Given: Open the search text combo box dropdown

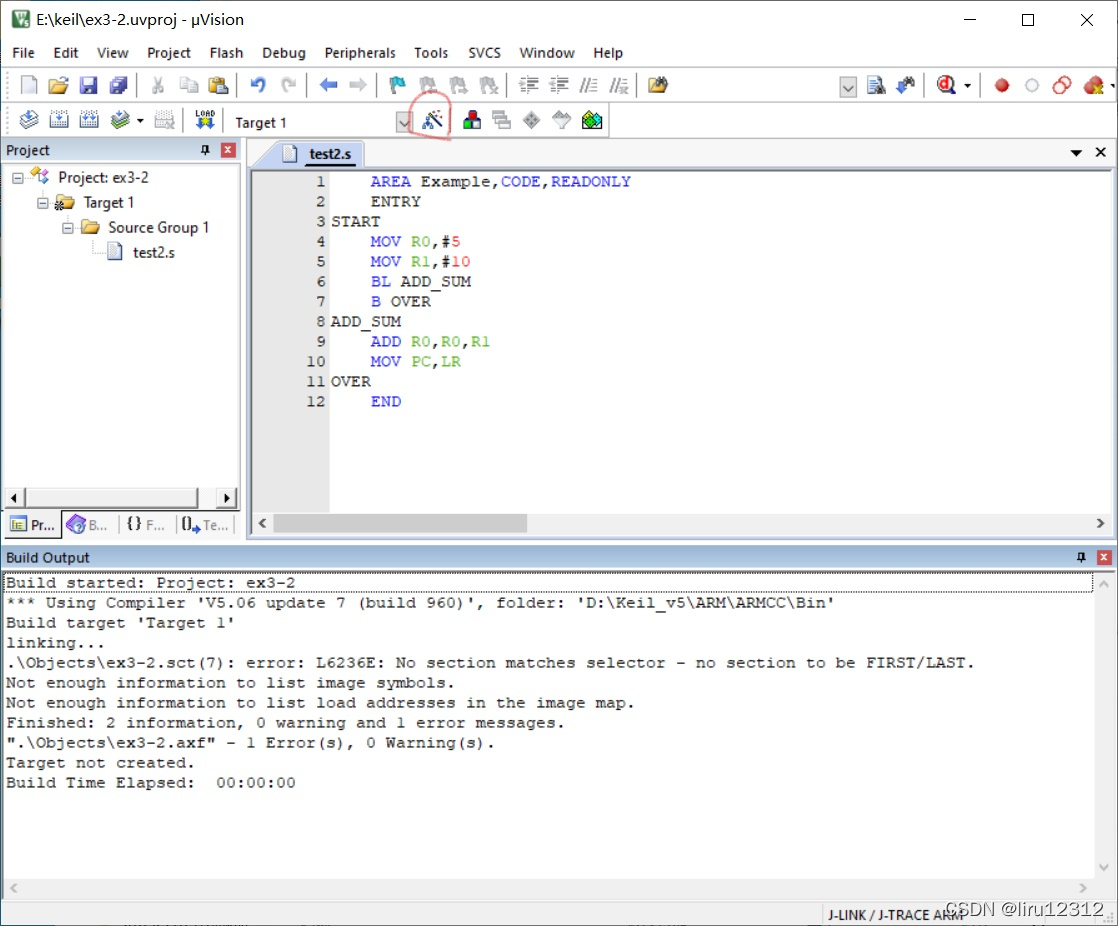Looking at the screenshot, I should [848, 87].
